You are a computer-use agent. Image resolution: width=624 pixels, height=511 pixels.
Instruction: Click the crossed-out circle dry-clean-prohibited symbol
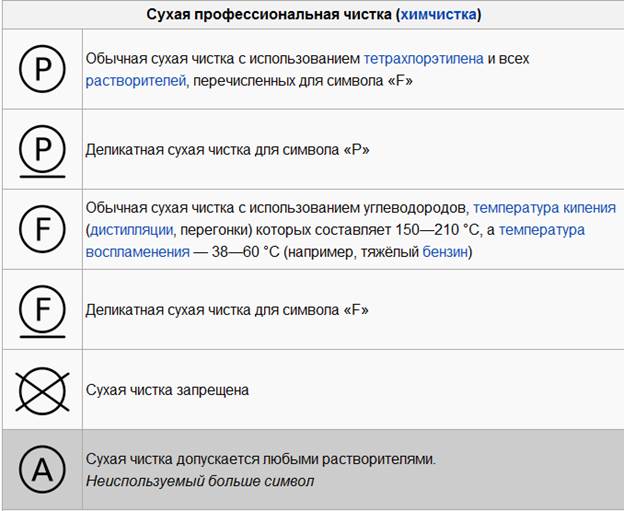pos(42,390)
